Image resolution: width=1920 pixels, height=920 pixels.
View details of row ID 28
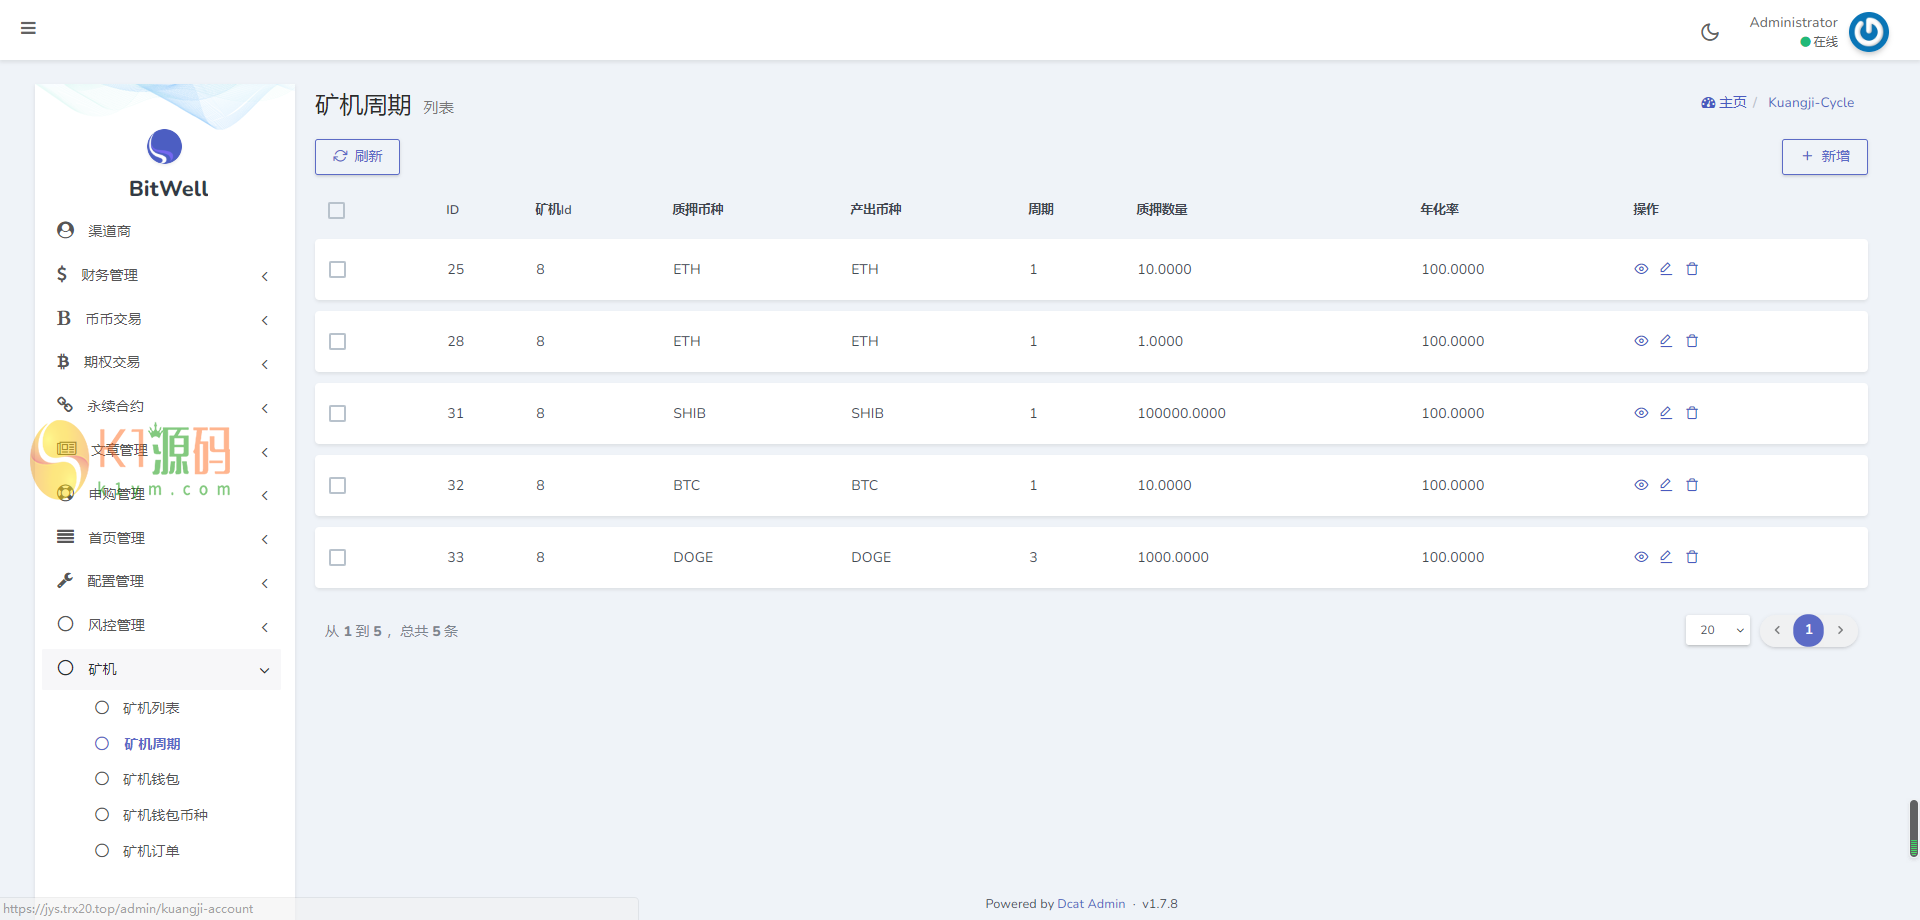1641,341
